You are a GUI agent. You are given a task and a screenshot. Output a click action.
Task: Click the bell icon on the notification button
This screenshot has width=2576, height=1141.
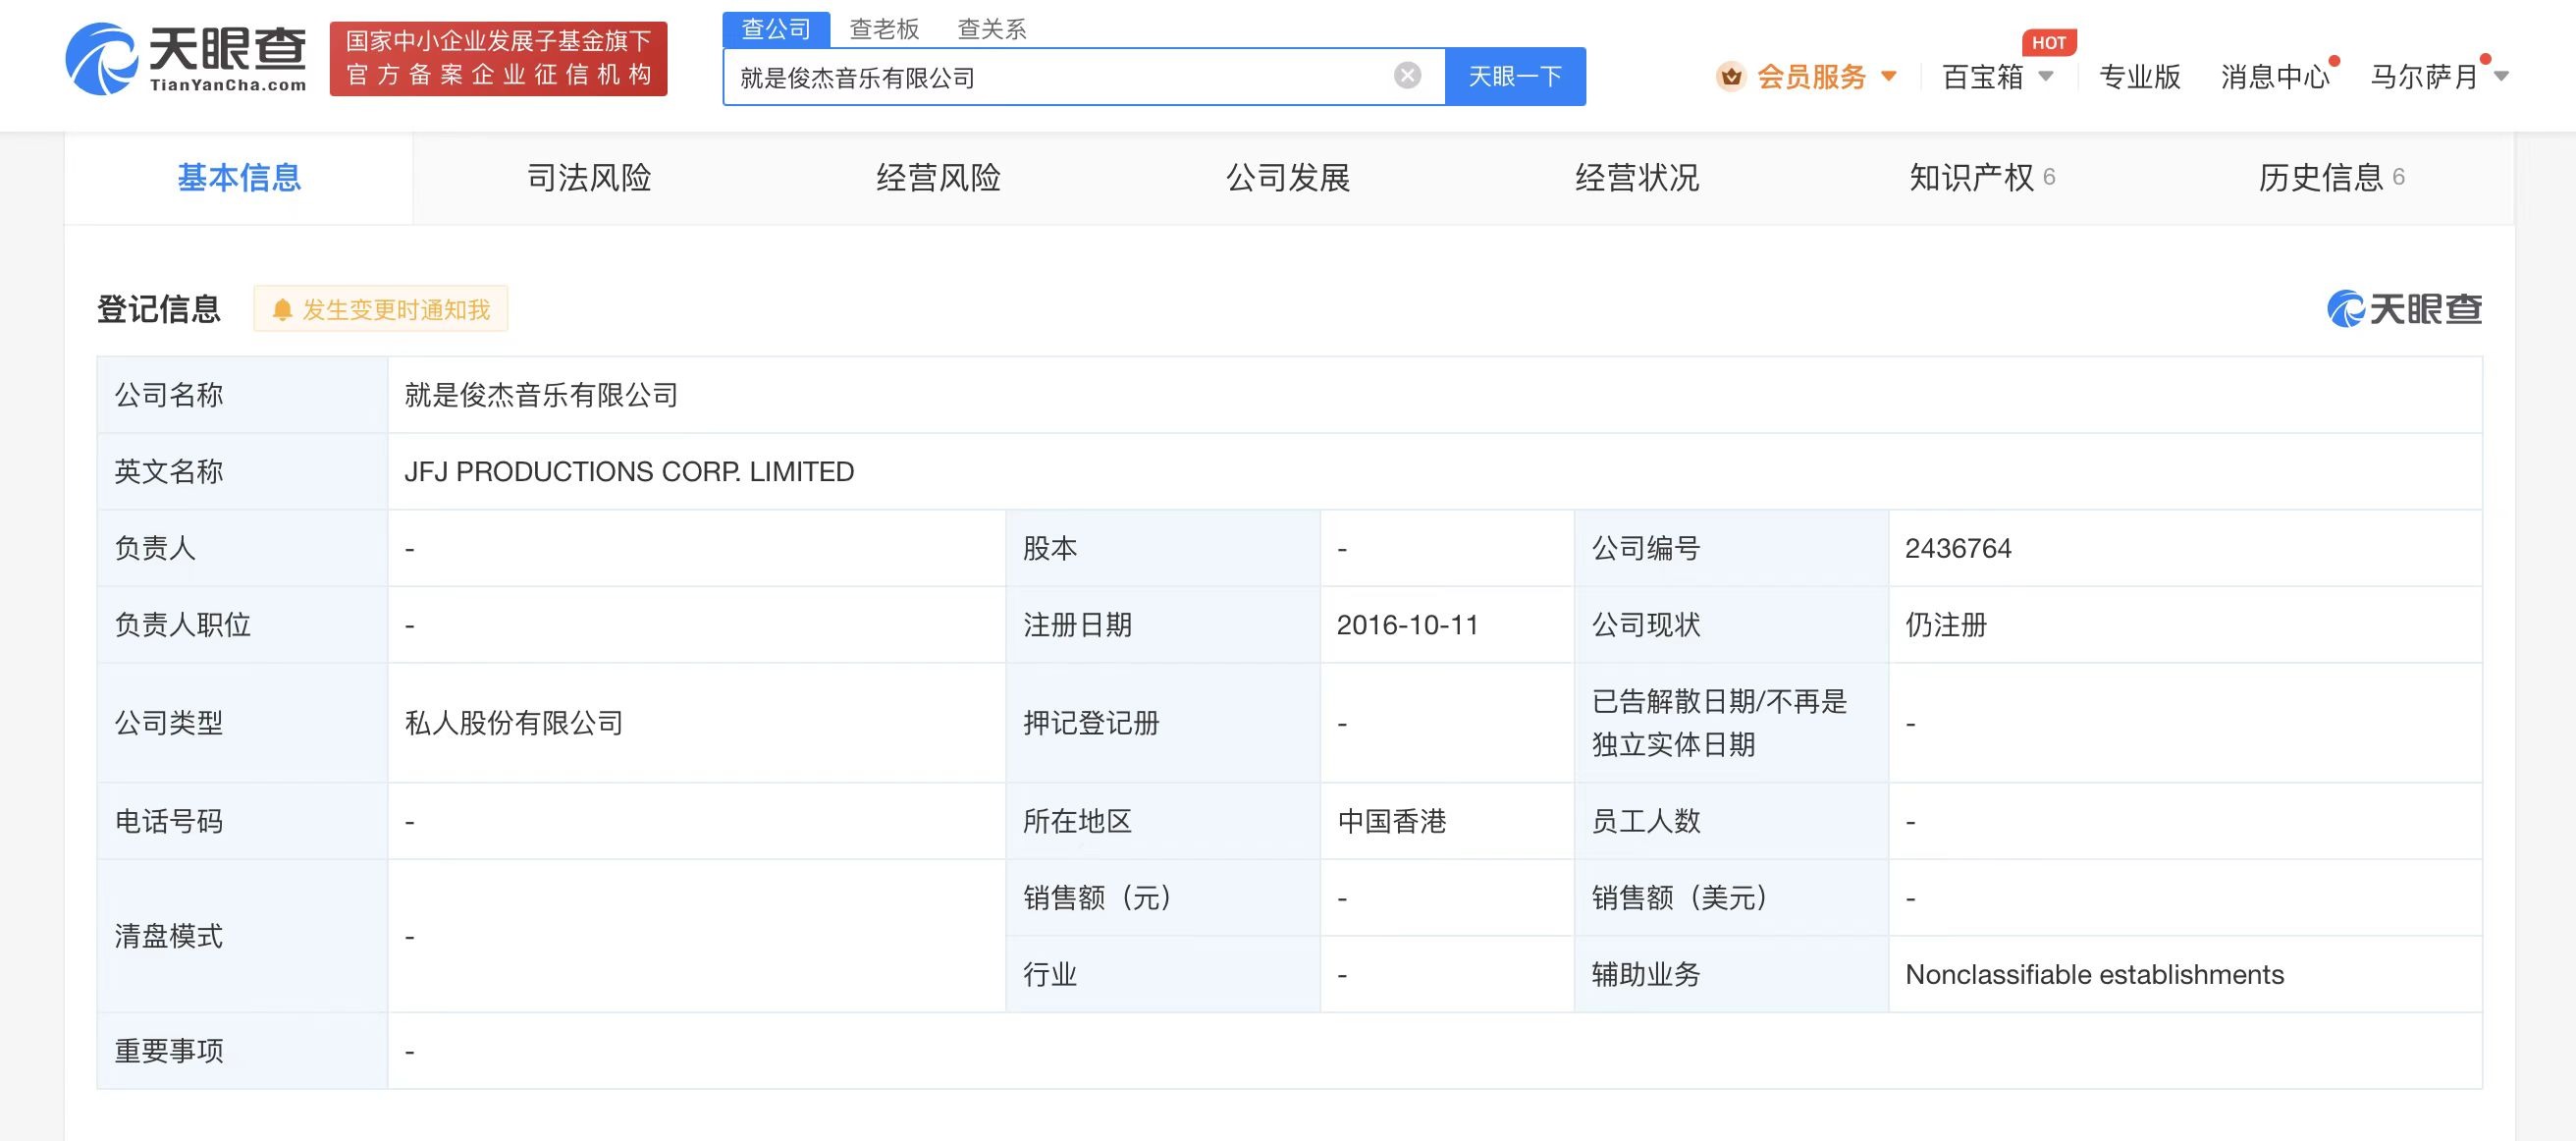click(282, 309)
